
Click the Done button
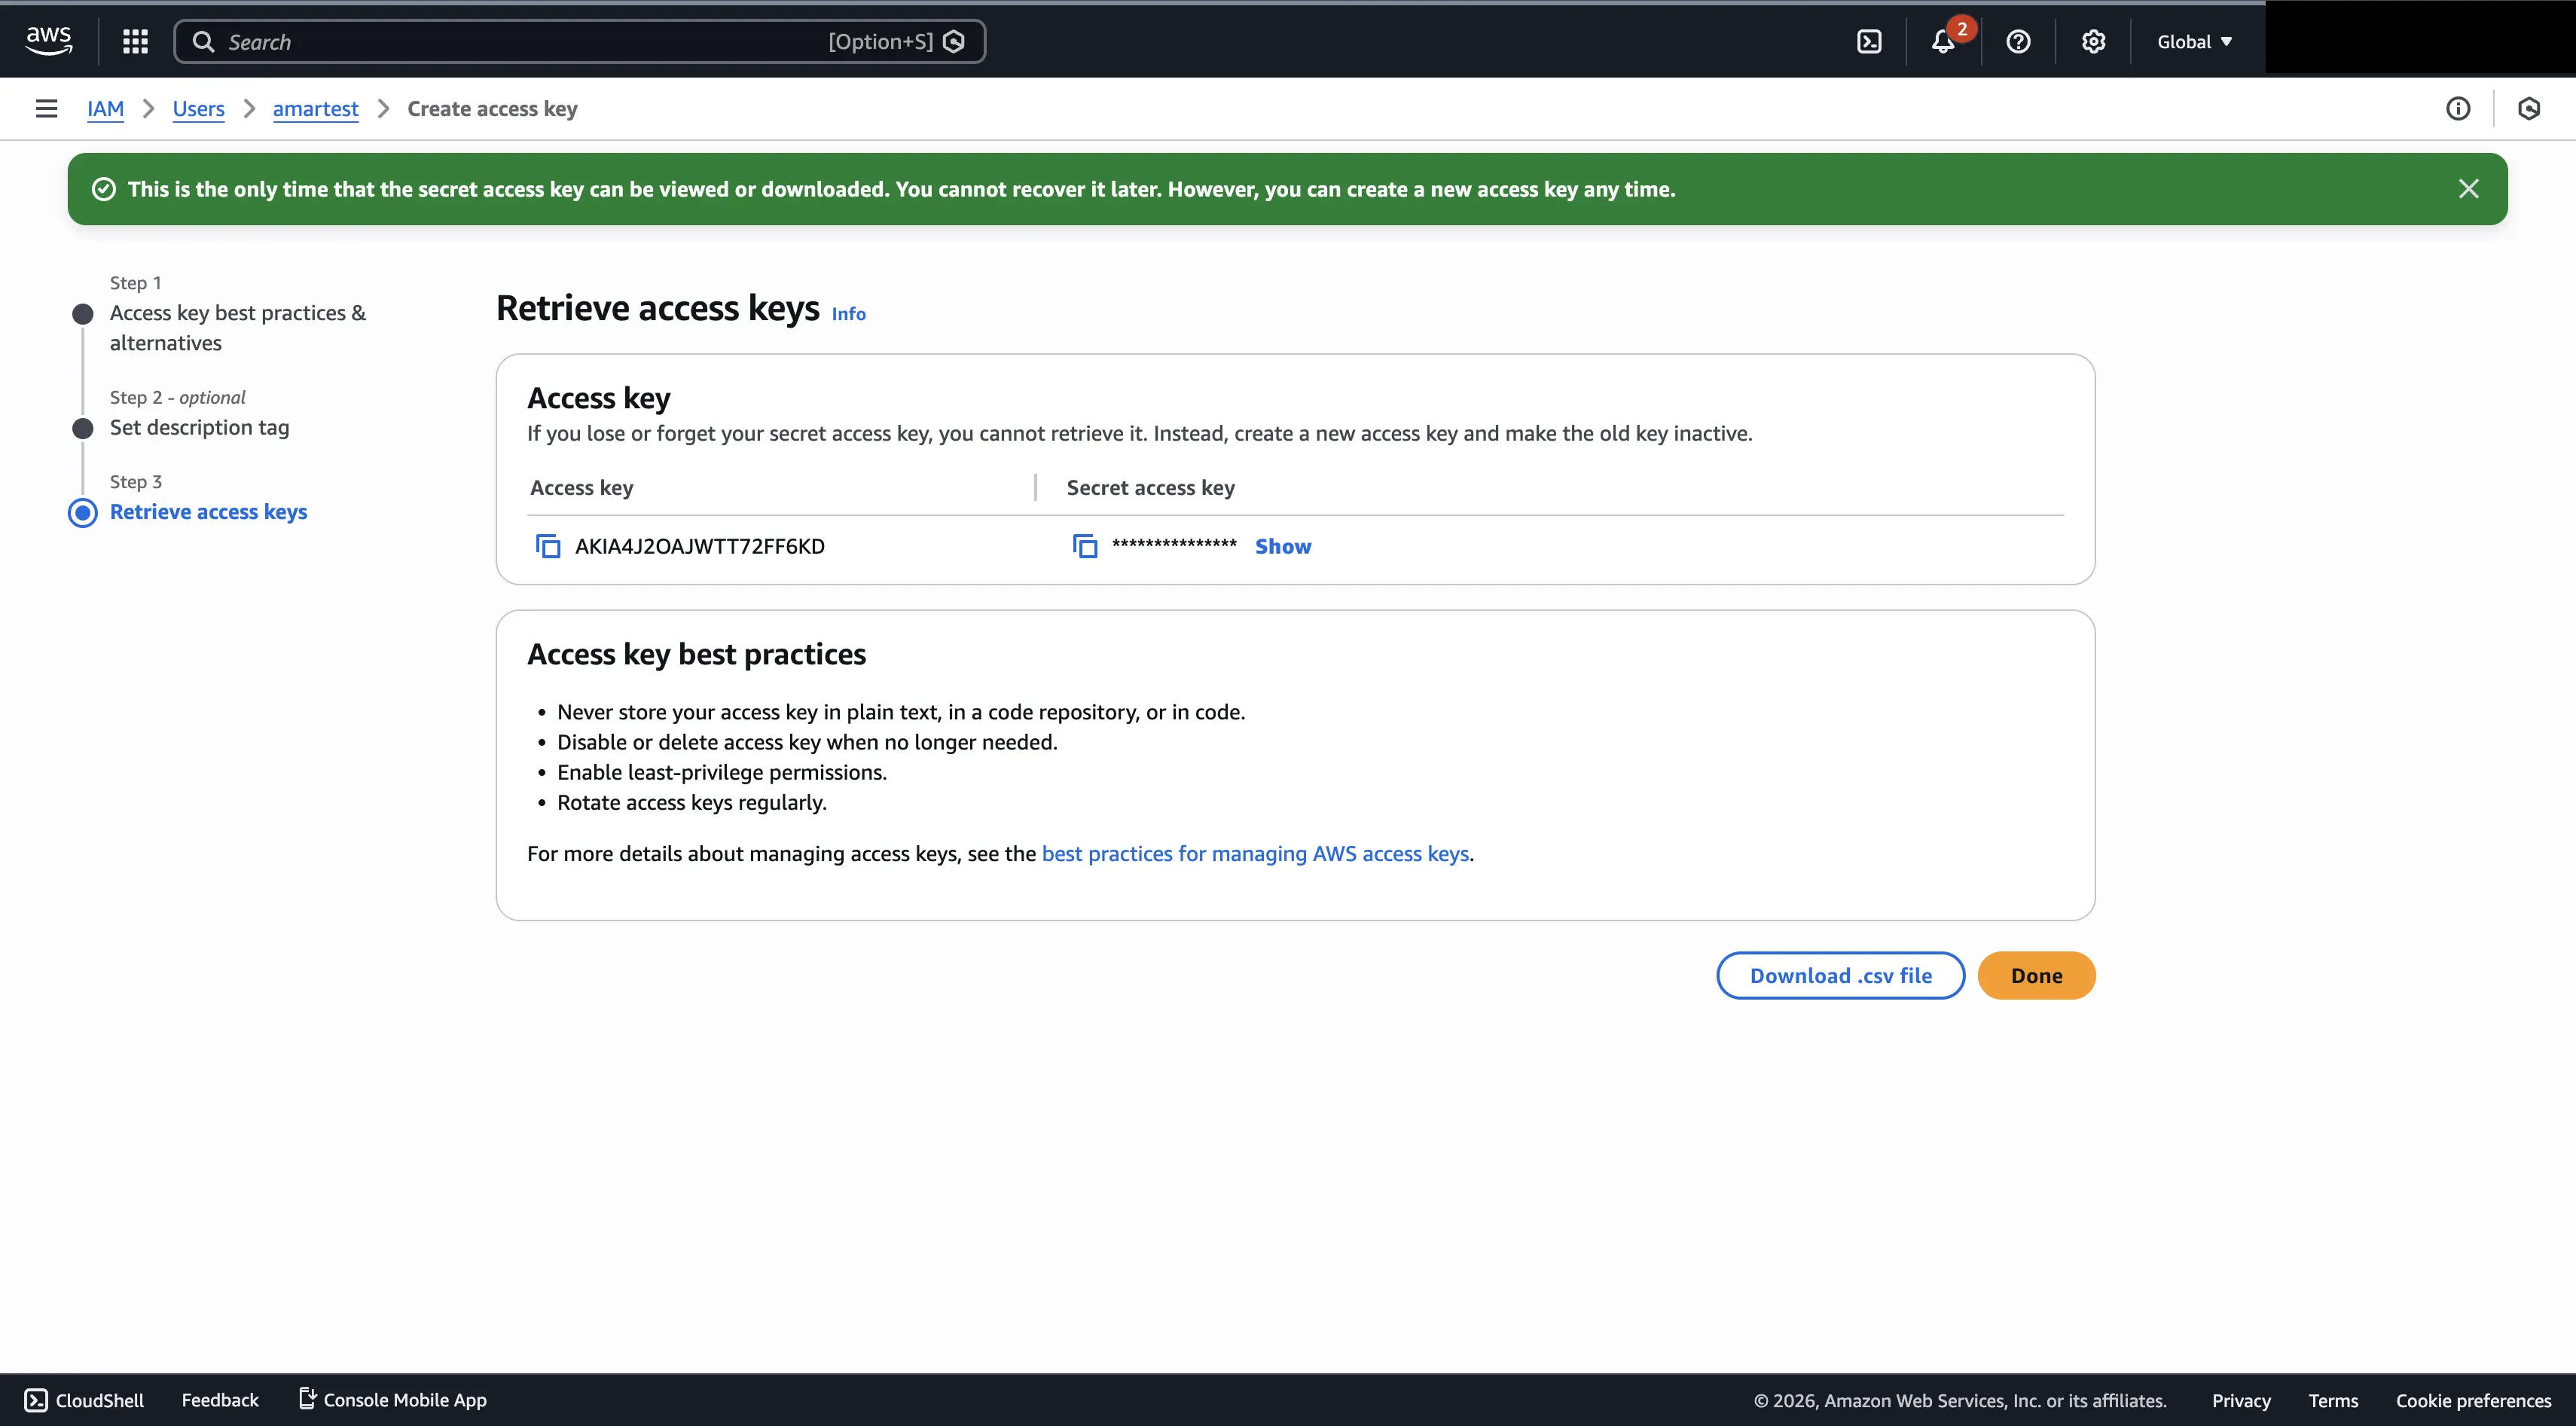click(2036, 975)
